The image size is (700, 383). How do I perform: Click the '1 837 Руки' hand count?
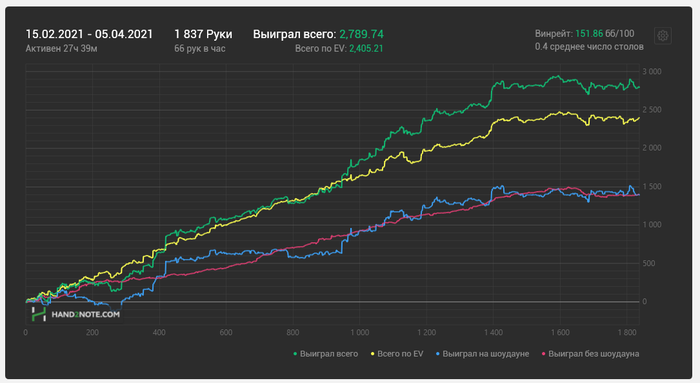[203, 34]
